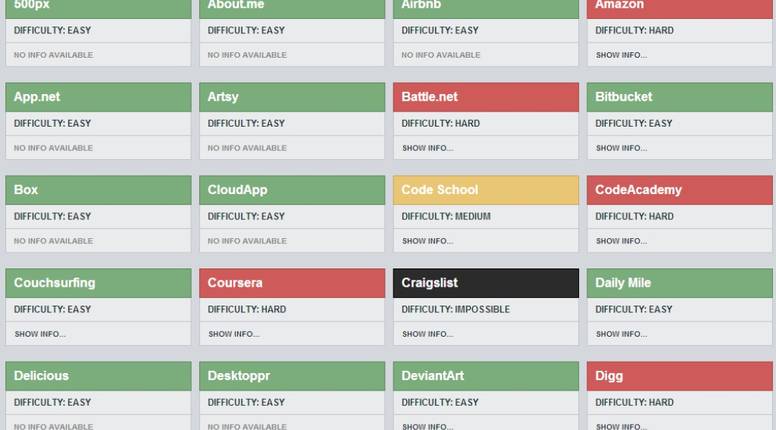Open the Desktoppr site link

coord(239,376)
